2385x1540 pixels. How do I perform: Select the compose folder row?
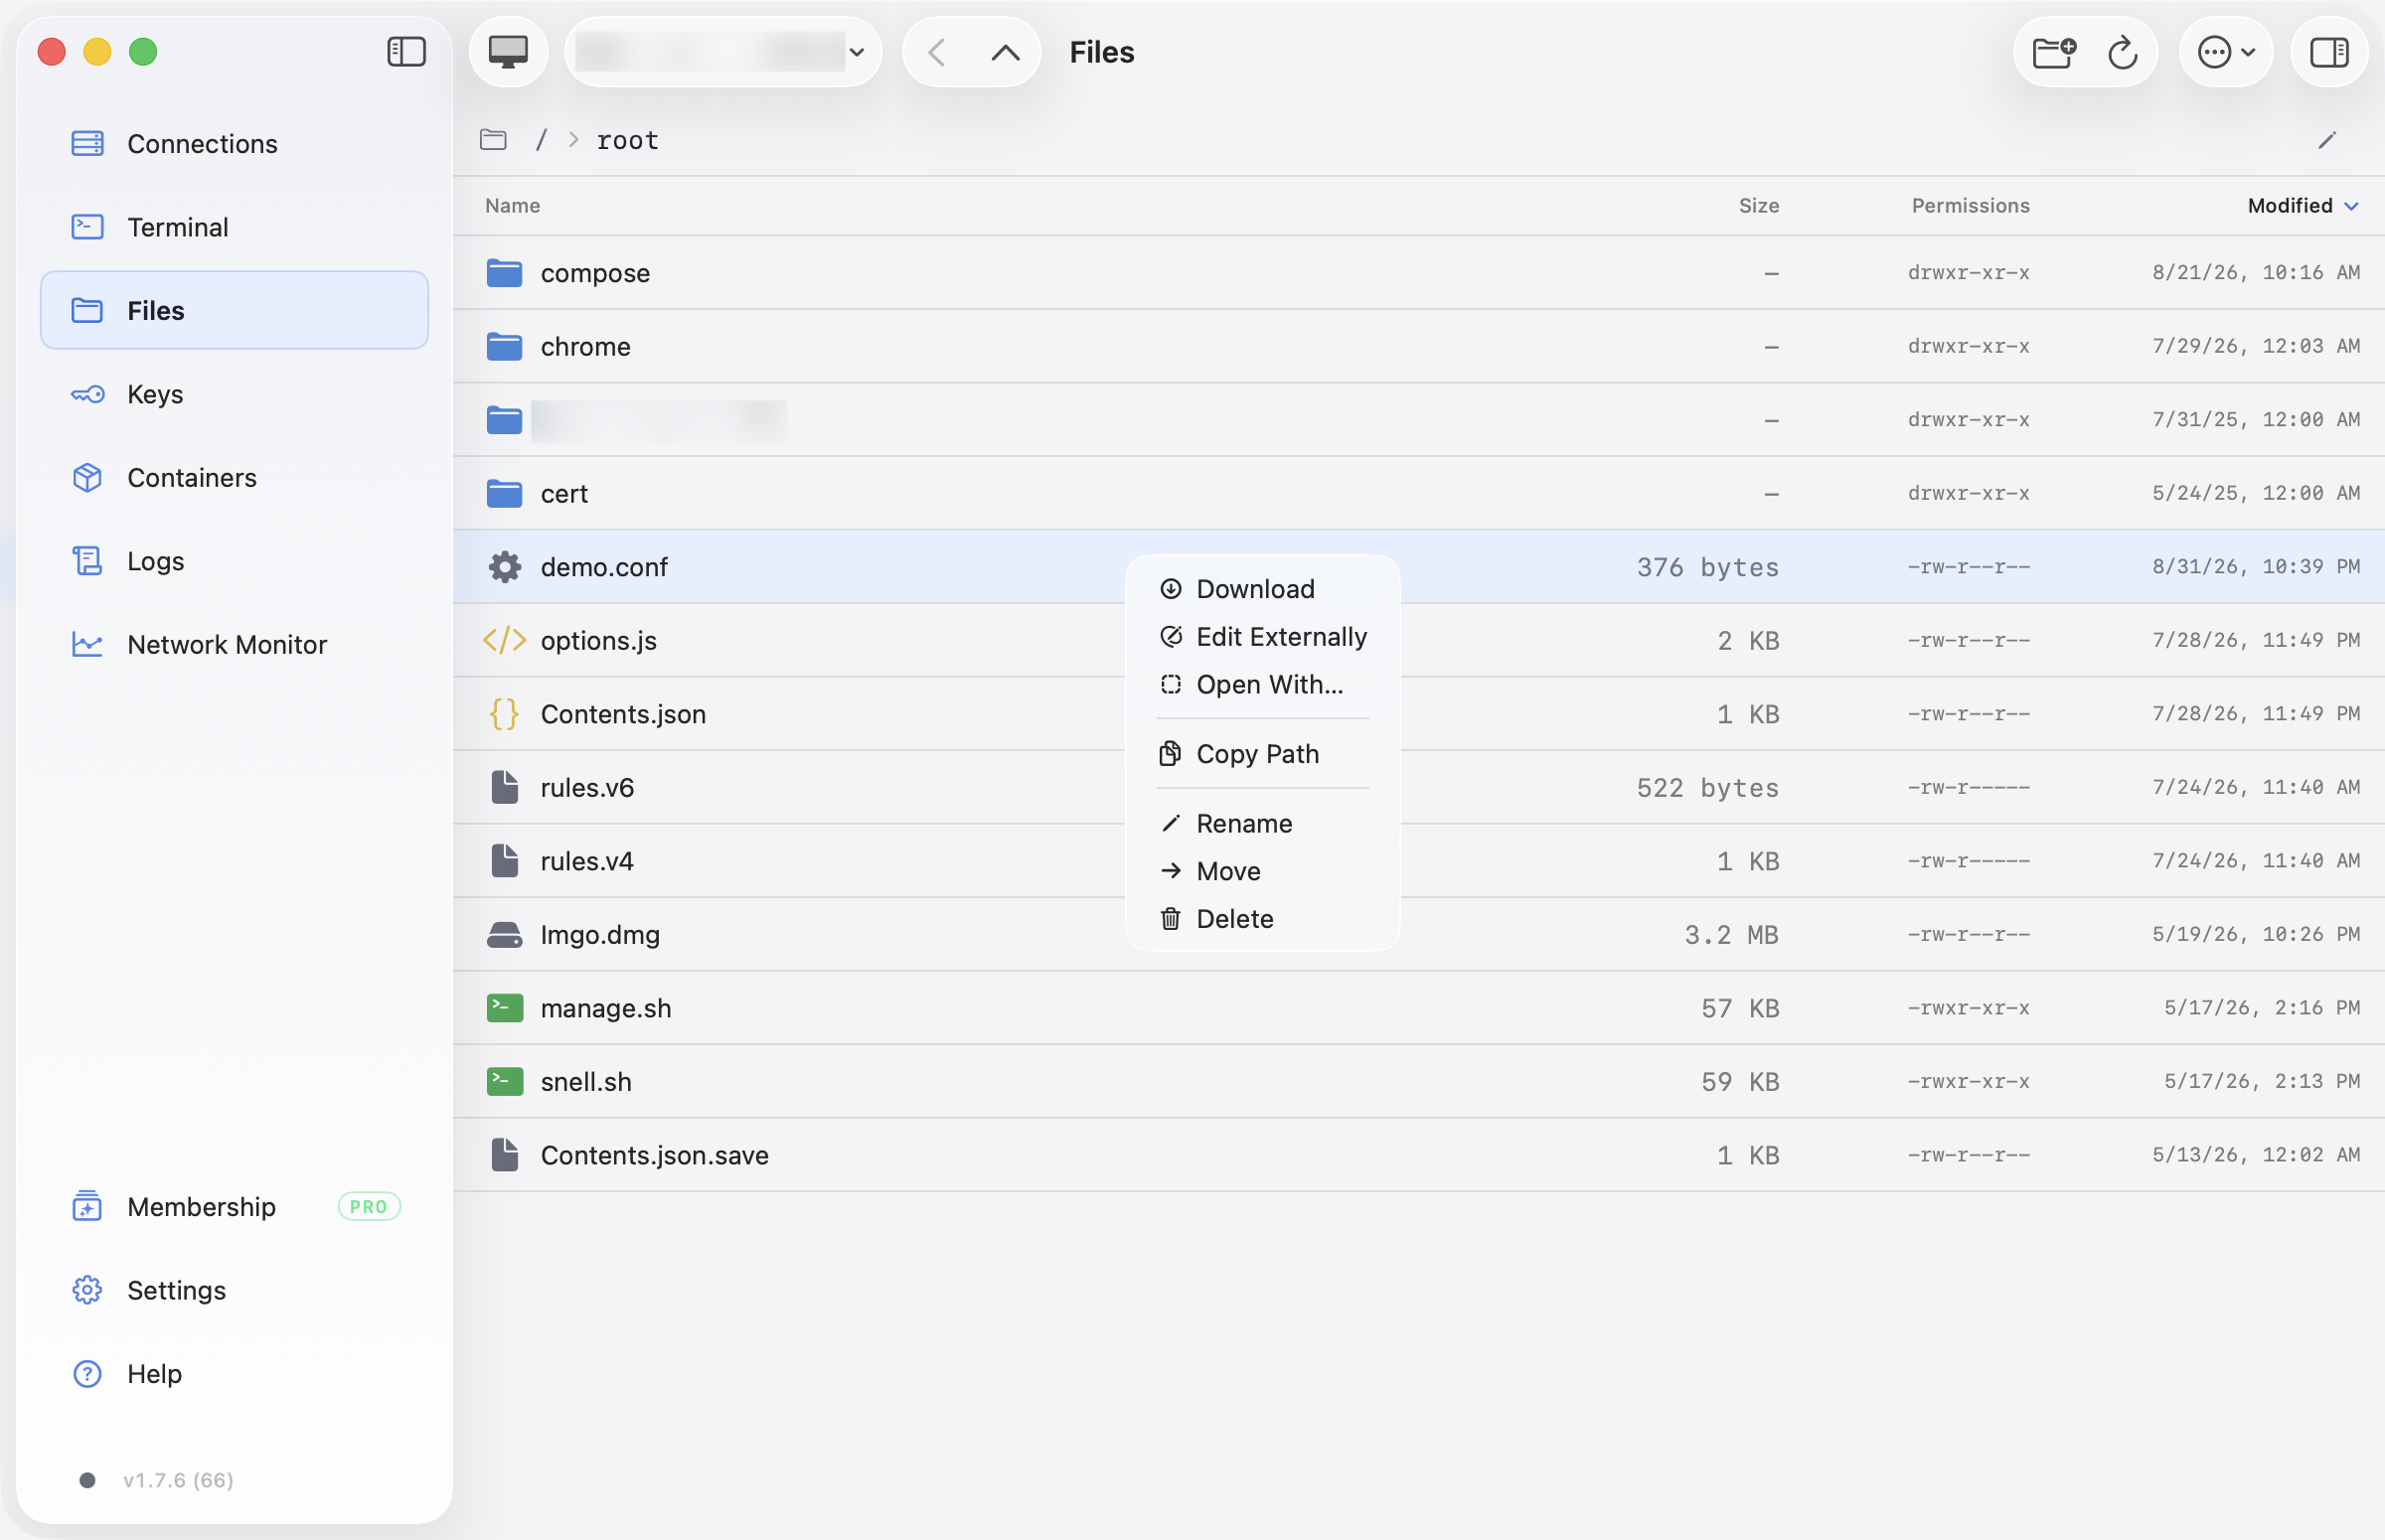(x=1418, y=273)
